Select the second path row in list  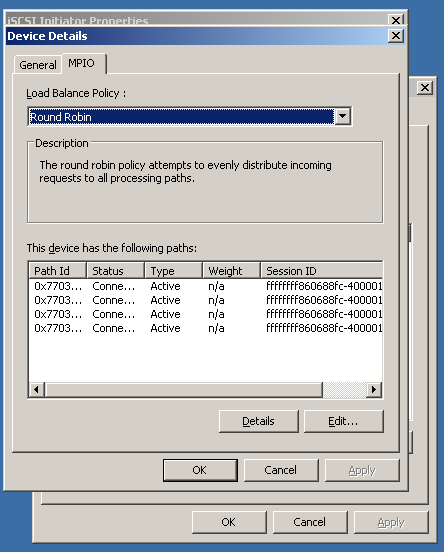206,300
